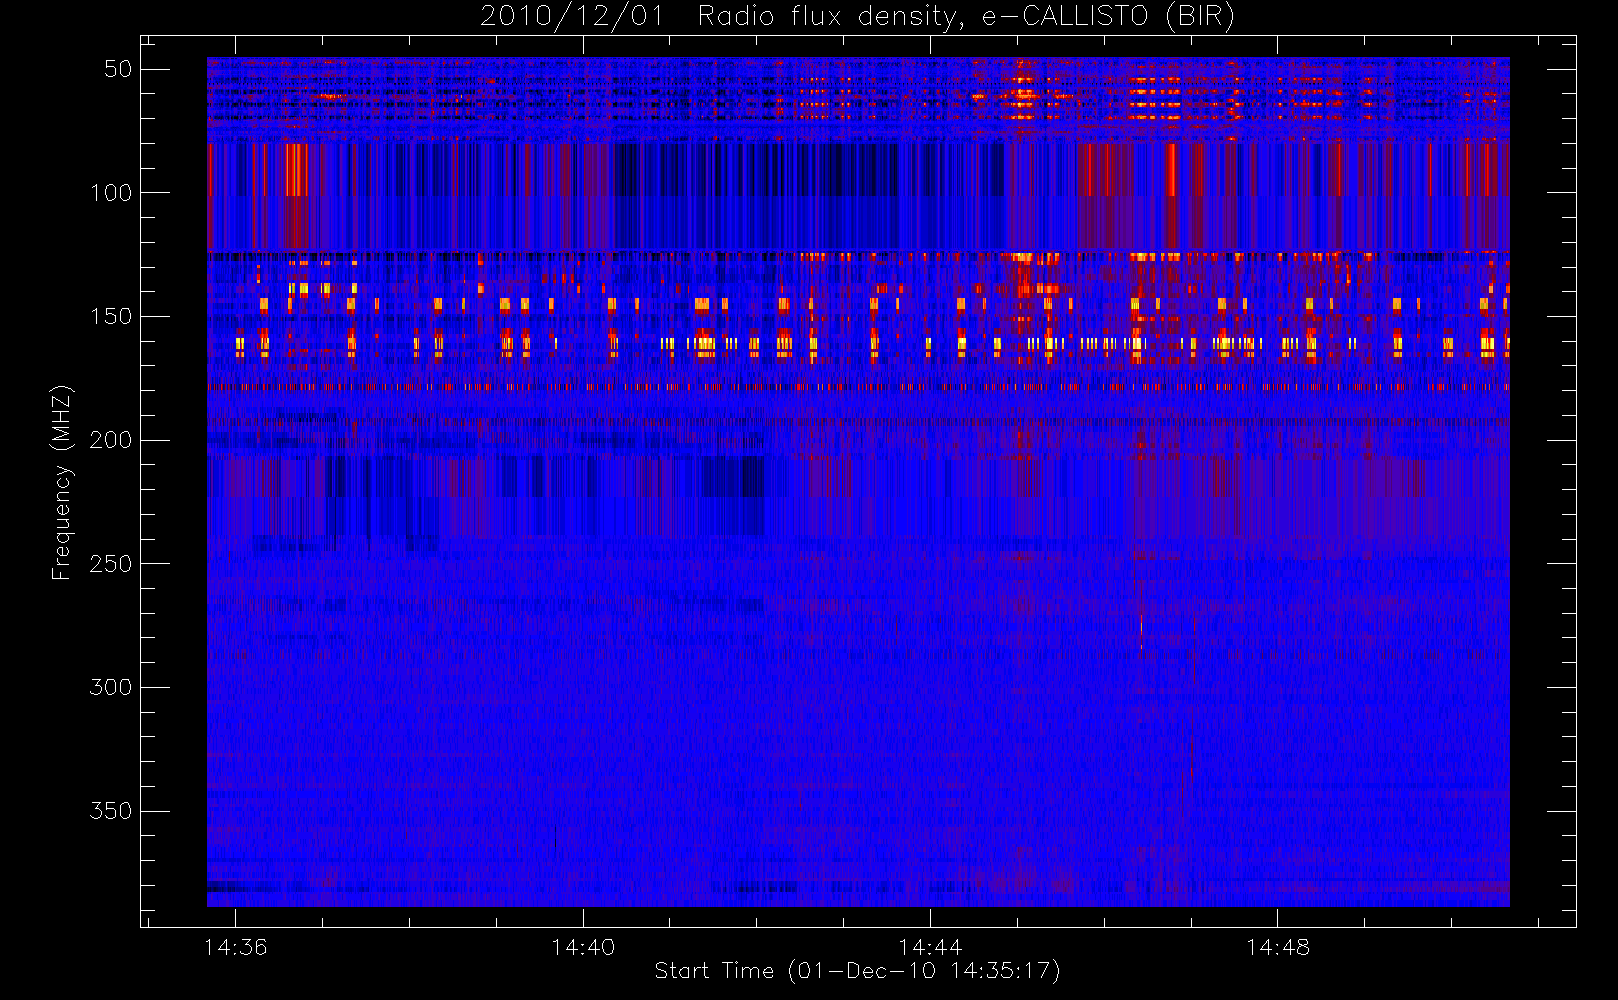Select the 'Frequency (MHz)' axis label

[x=62, y=482]
